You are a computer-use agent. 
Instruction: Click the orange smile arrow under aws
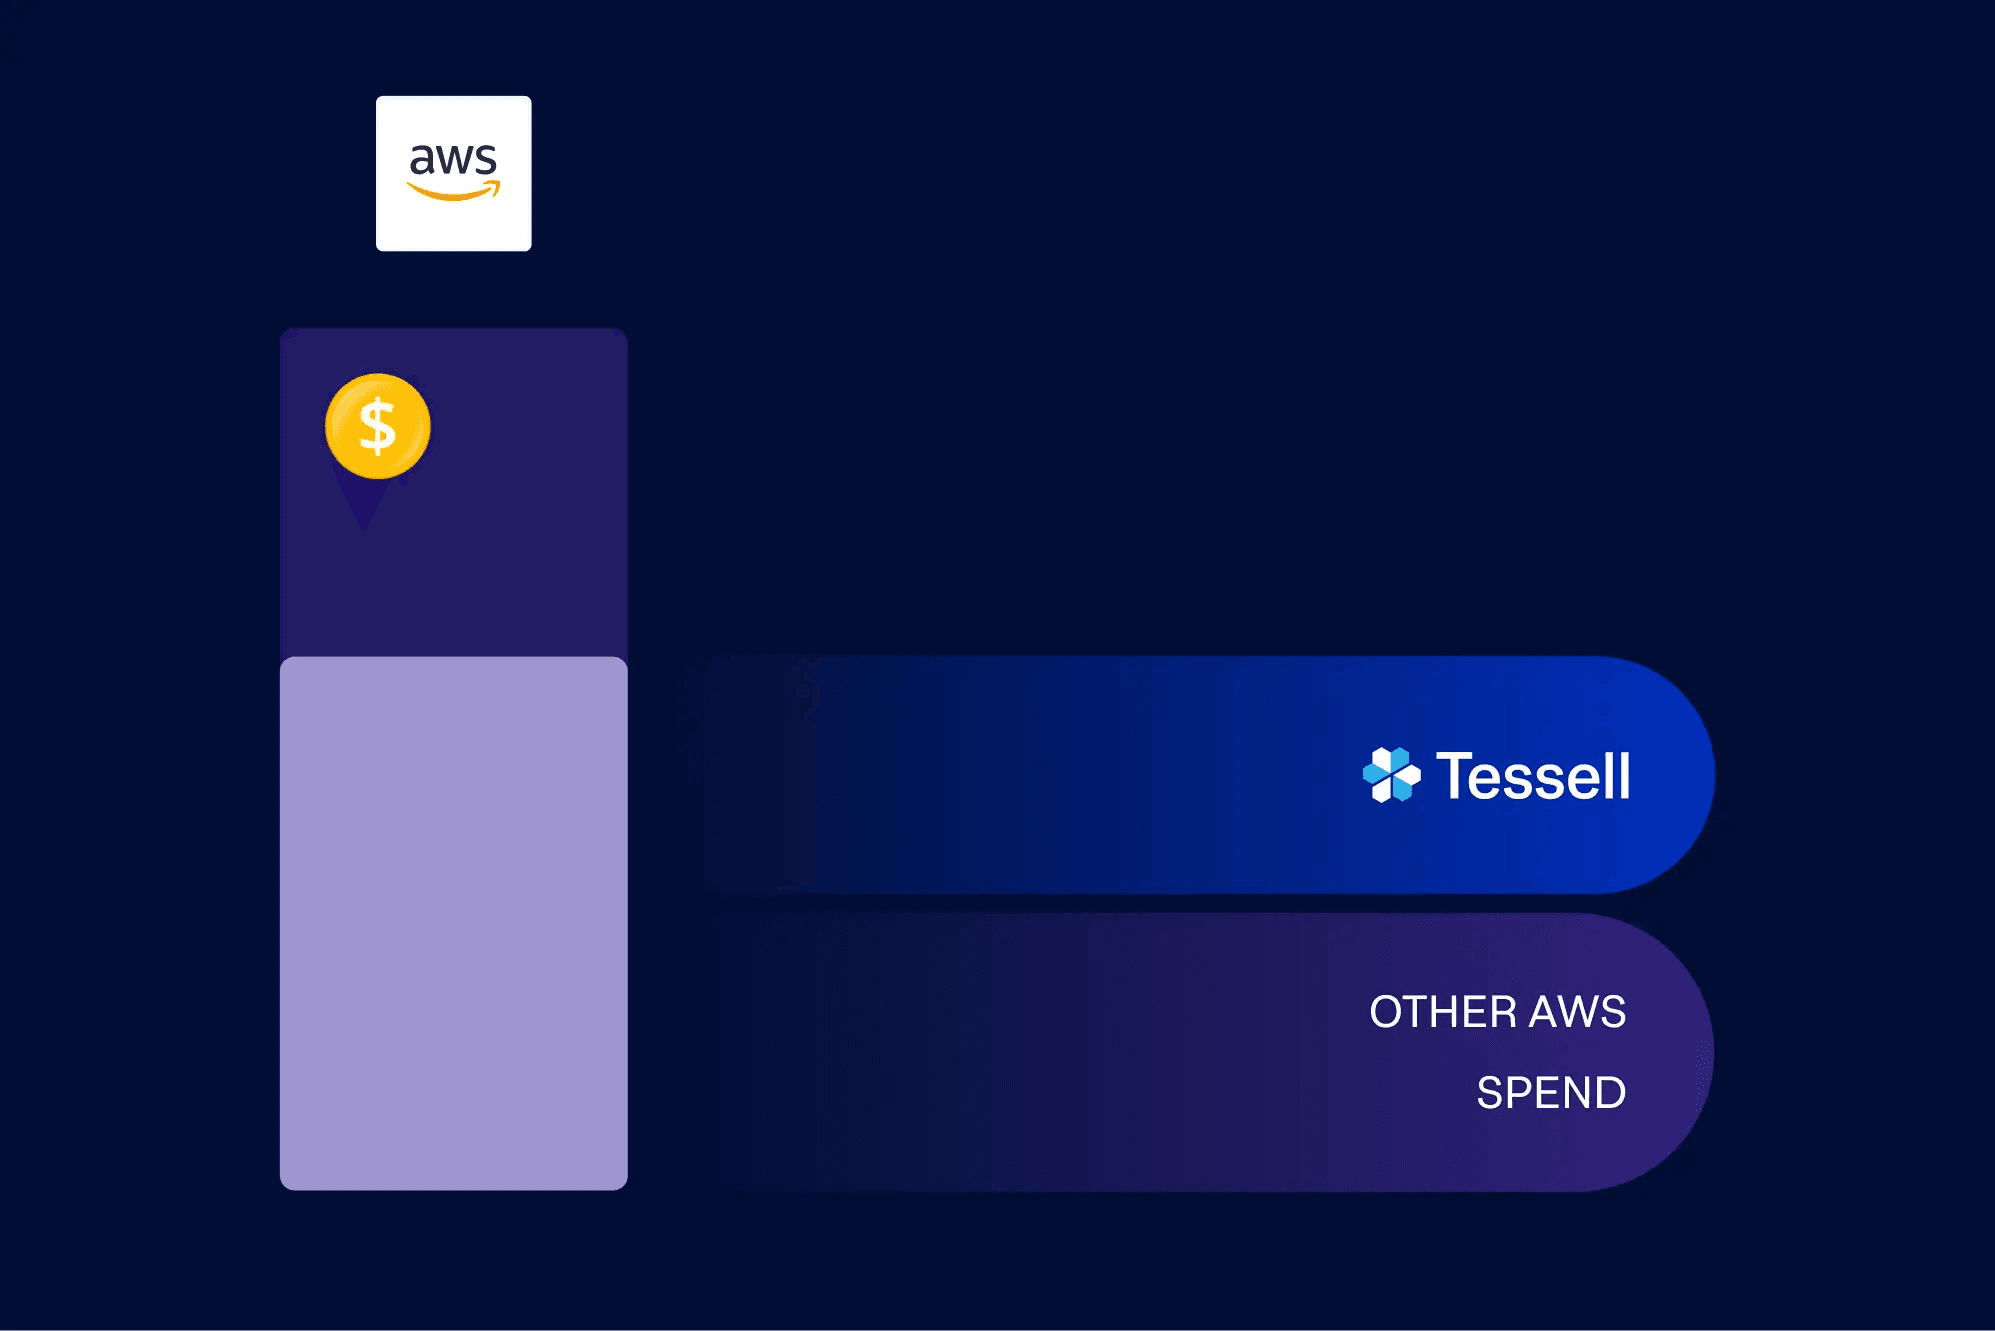click(x=453, y=190)
